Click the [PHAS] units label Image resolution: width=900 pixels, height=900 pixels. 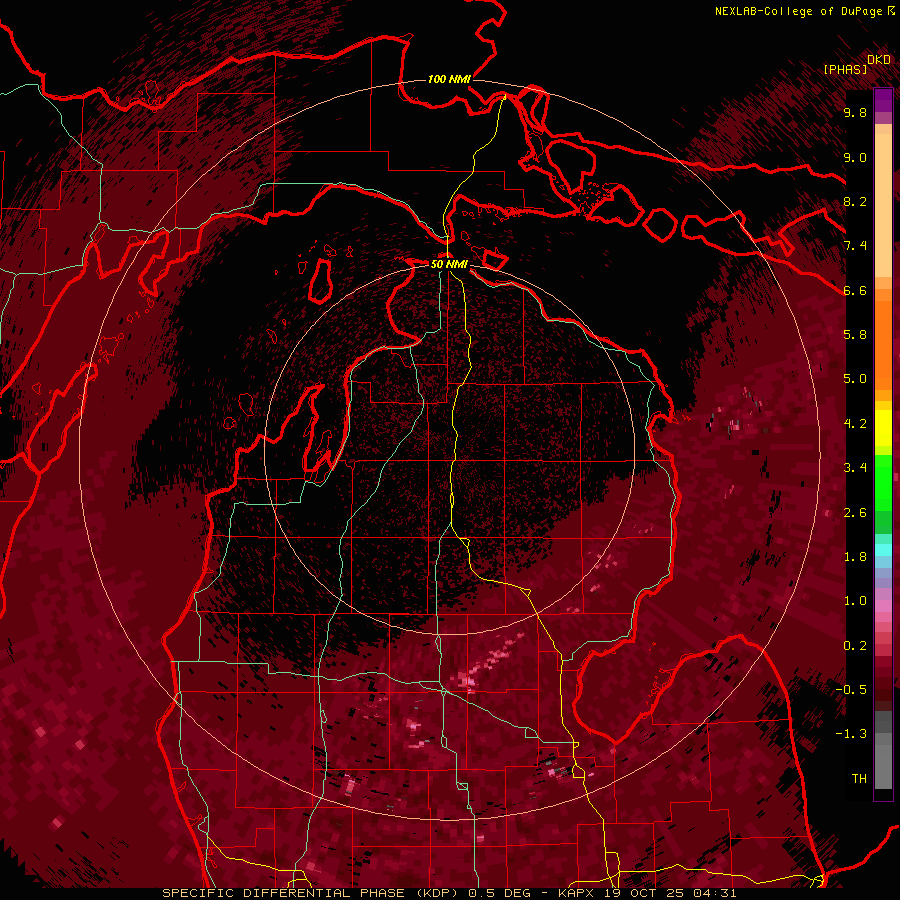pos(845,69)
